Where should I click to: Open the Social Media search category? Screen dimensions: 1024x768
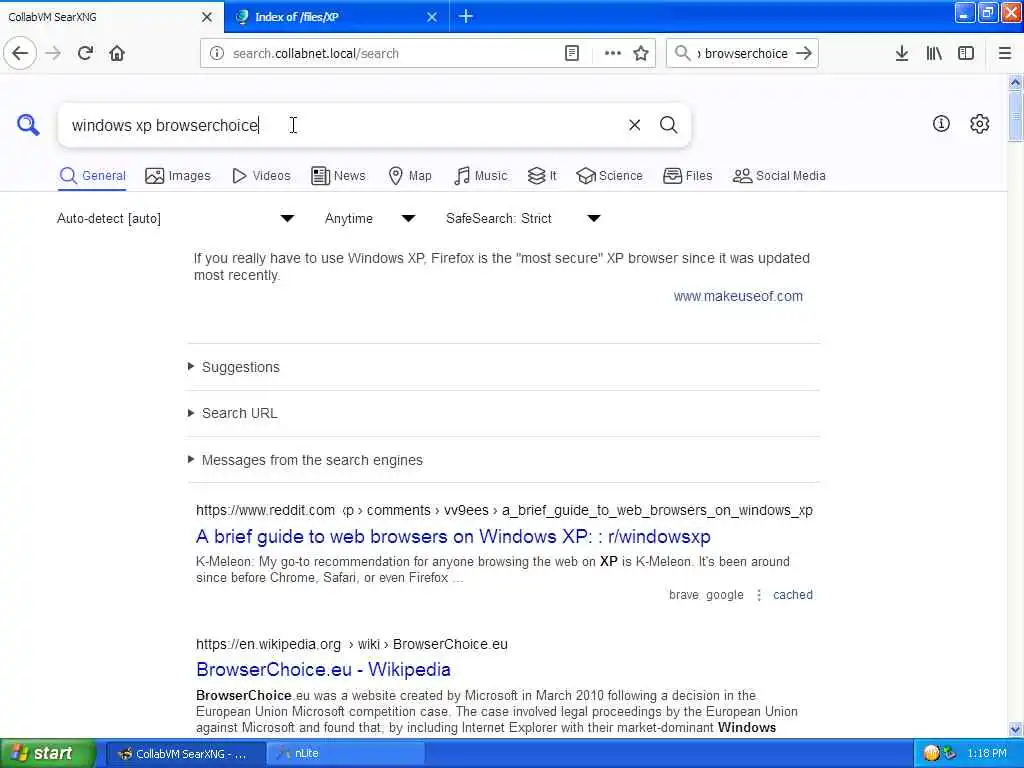coord(778,176)
